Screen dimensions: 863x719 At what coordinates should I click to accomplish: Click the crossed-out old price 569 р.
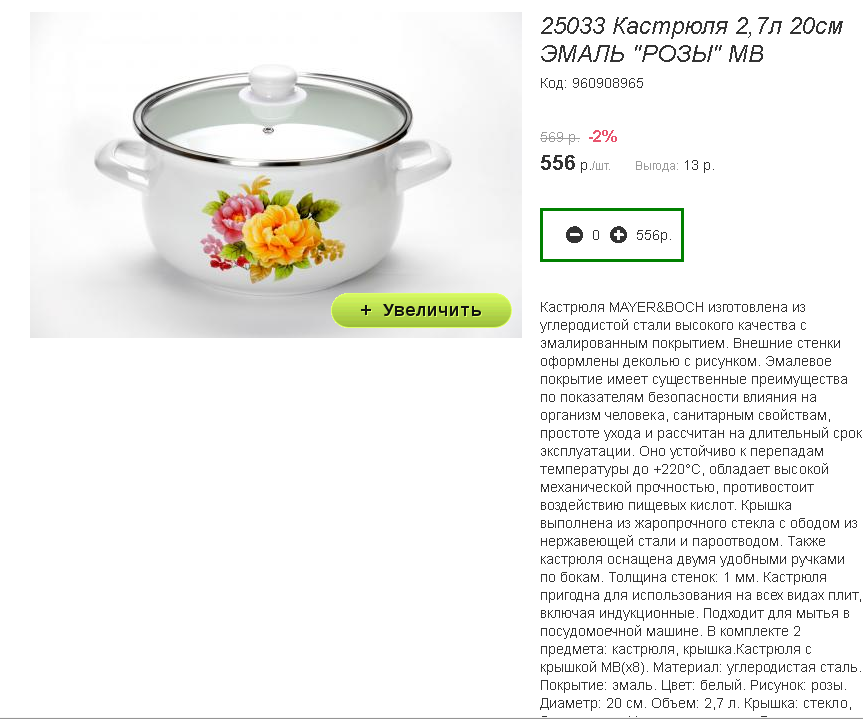coord(559,137)
